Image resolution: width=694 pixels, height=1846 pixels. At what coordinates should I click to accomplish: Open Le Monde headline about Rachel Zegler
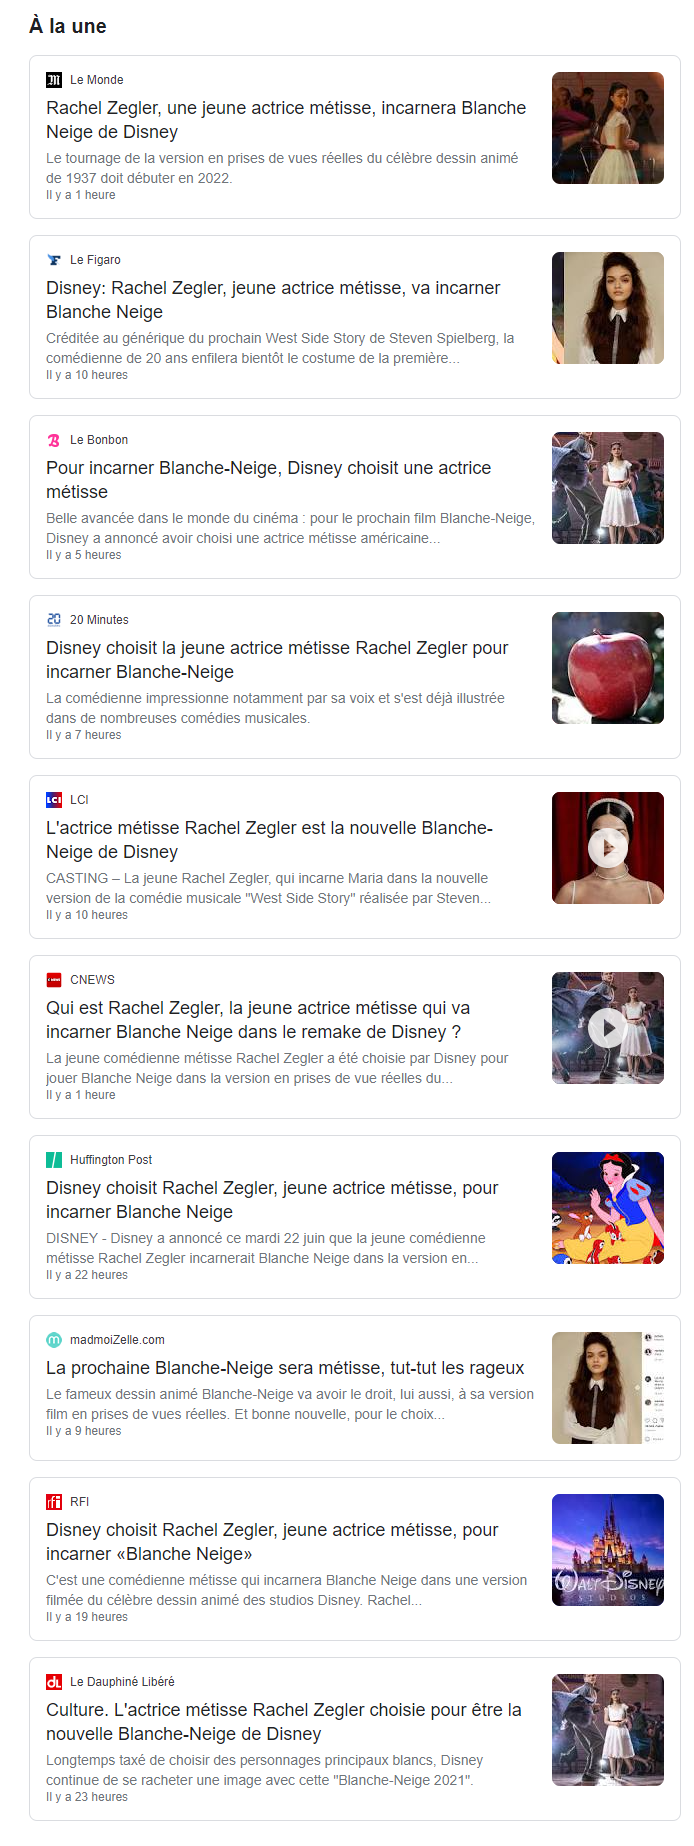coord(286,120)
